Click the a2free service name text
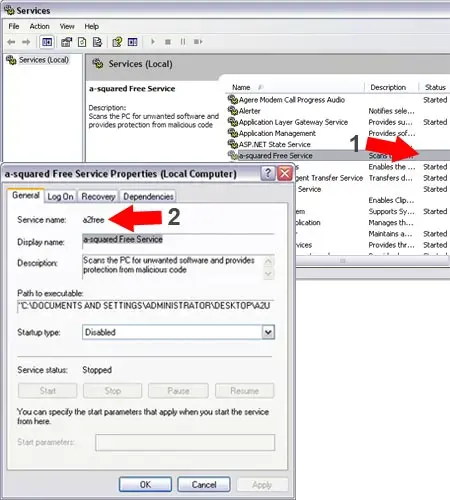This screenshot has height=500, width=450. pos(94,220)
